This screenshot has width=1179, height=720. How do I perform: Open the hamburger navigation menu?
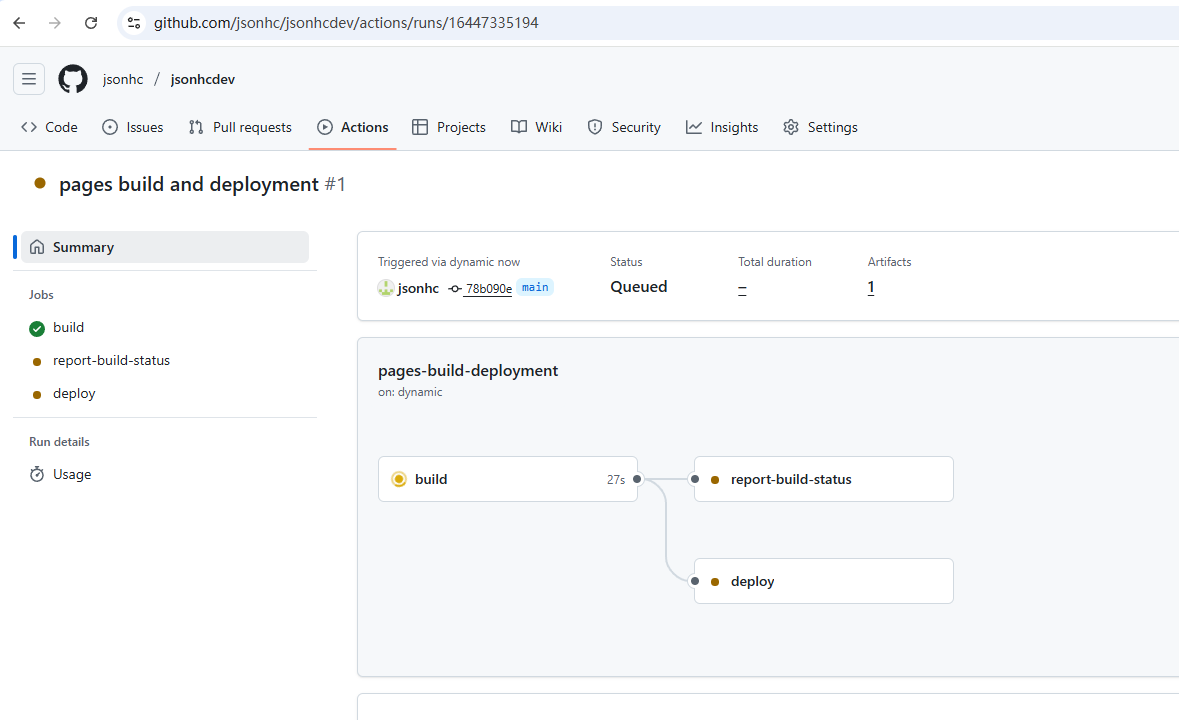(x=29, y=79)
